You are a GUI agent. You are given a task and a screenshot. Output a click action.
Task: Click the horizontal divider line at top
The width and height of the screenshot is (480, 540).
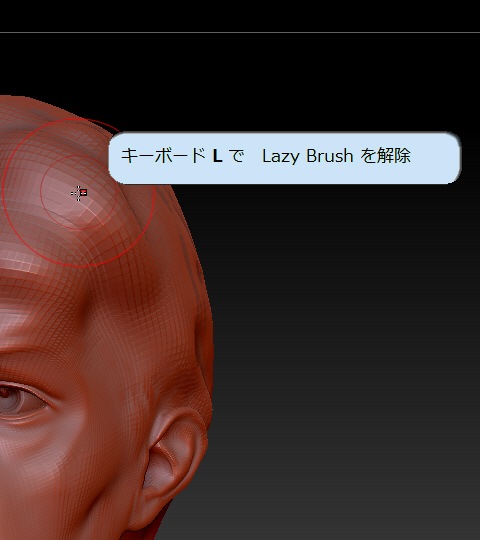pyautogui.click(x=240, y=33)
